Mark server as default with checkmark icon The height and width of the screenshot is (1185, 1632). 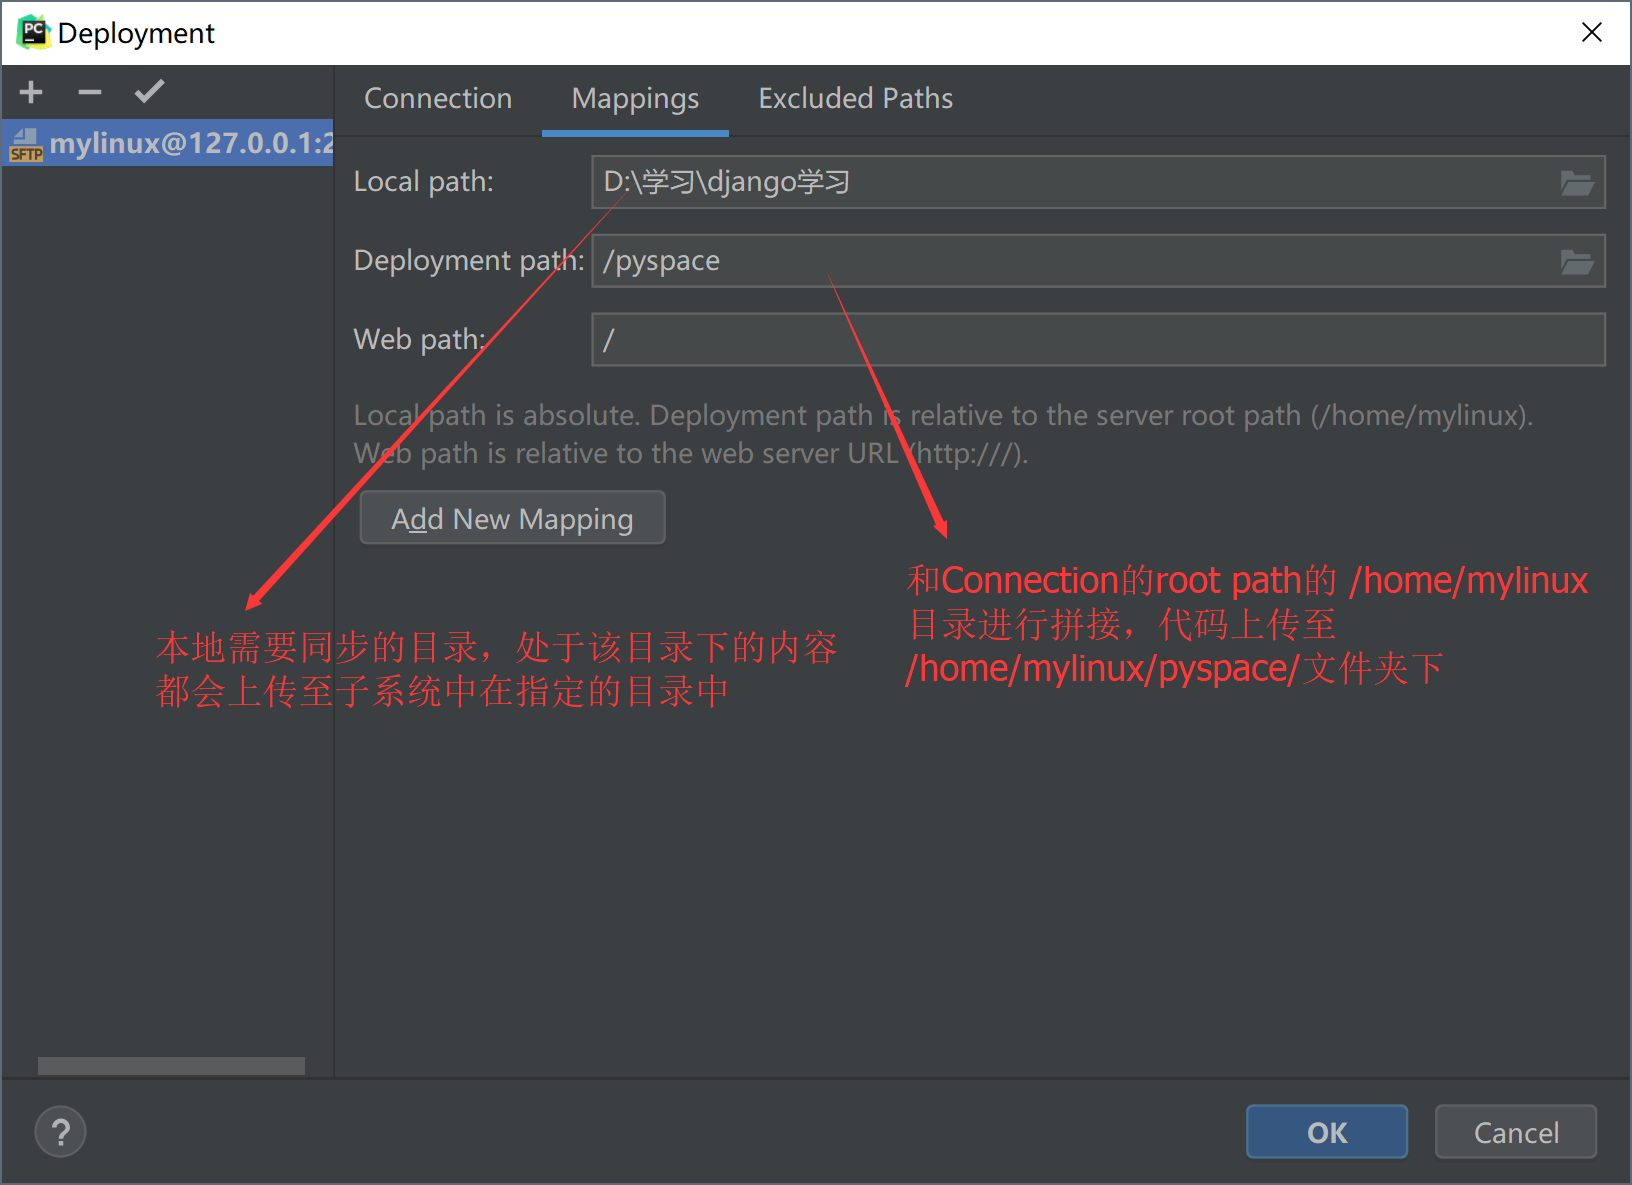tap(149, 92)
